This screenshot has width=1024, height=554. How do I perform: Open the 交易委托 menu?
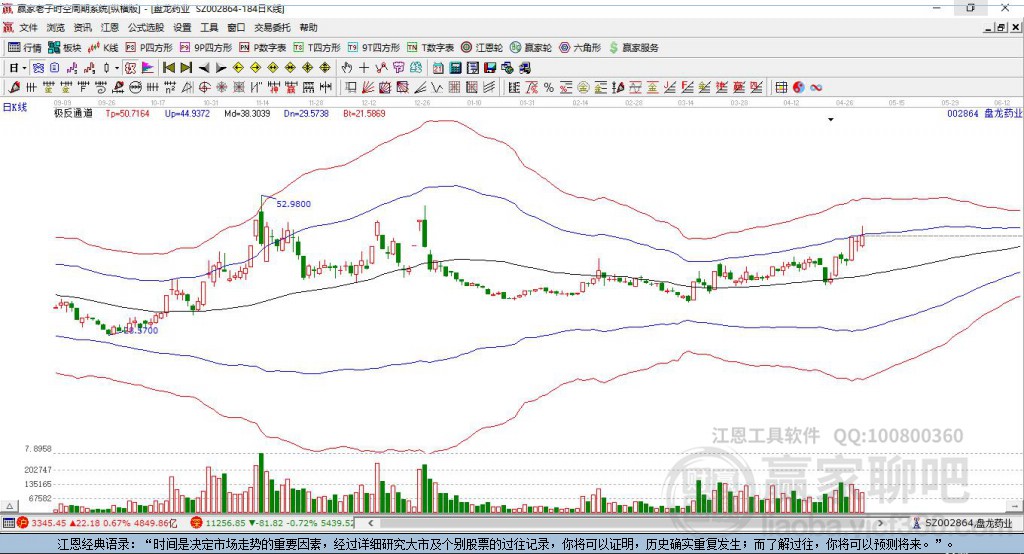(x=272, y=27)
